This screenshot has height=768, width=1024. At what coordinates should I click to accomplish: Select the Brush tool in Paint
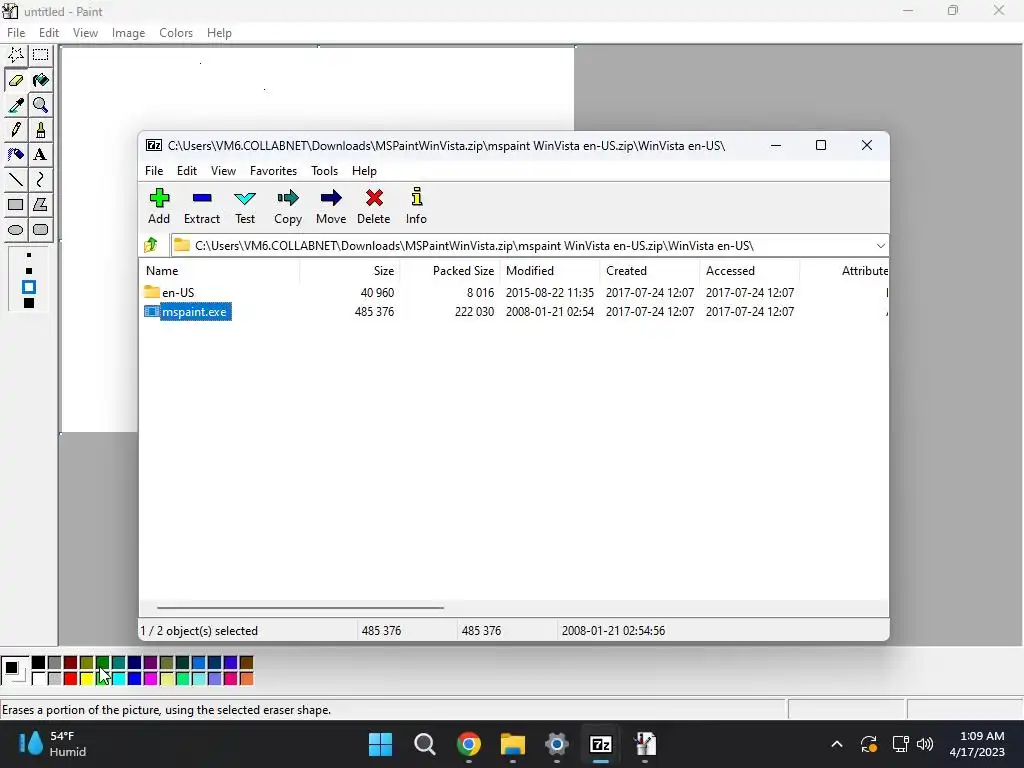(40, 130)
